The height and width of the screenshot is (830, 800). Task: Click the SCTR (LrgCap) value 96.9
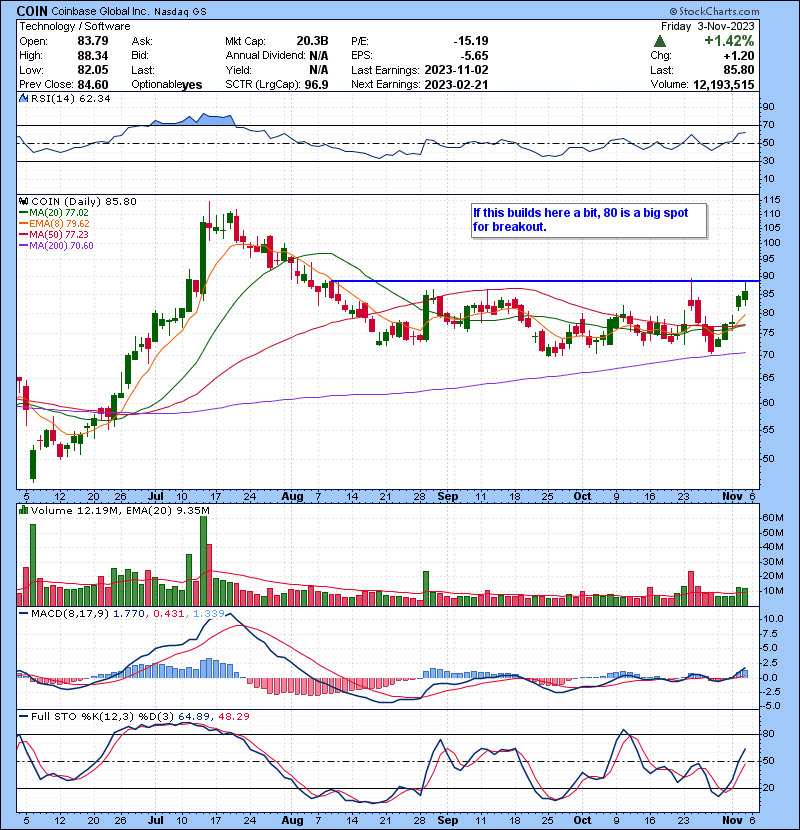pyautogui.click(x=317, y=85)
